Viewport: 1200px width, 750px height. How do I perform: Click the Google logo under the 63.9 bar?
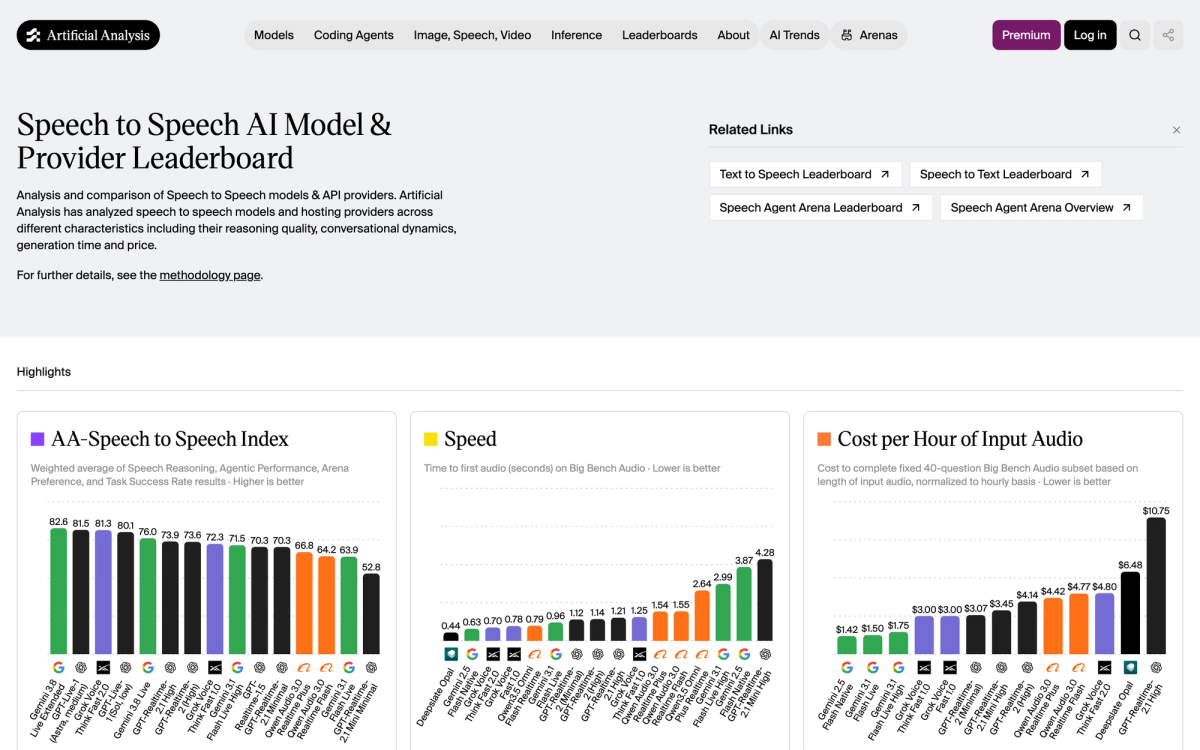pyautogui.click(x=349, y=667)
